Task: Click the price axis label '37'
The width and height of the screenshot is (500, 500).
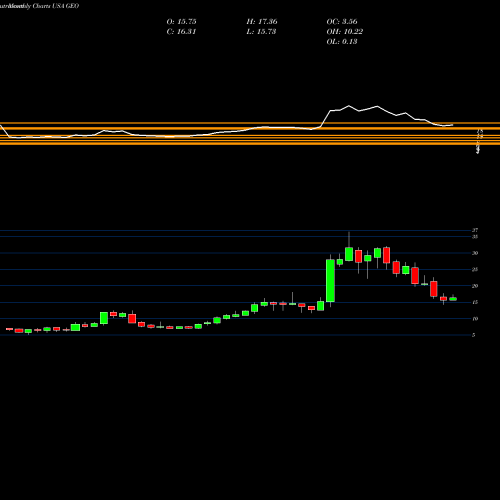Action: tap(475, 230)
